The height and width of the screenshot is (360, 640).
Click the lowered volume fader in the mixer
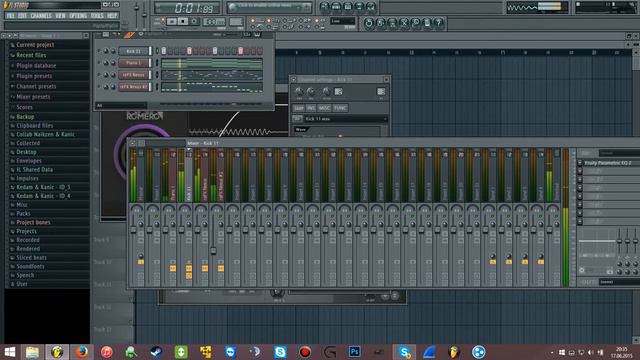tap(213, 251)
